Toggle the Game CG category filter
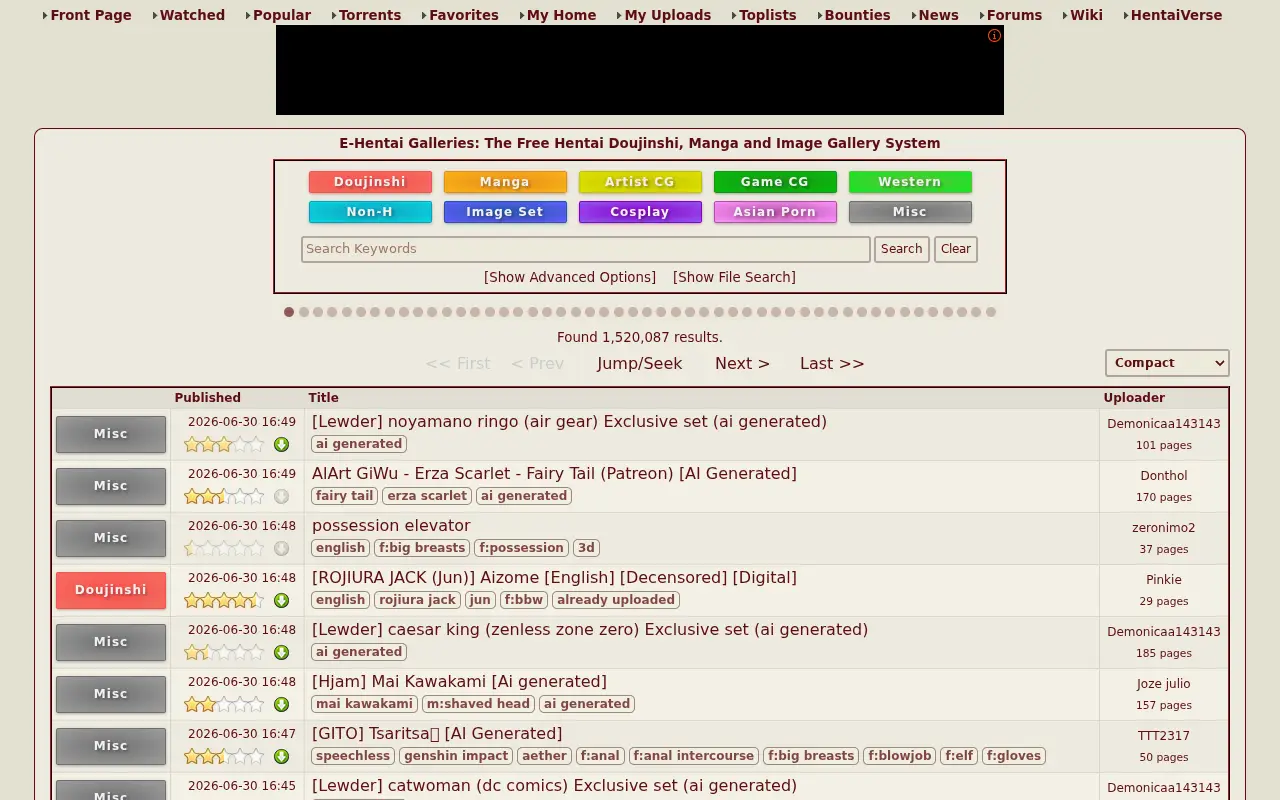The height and width of the screenshot is (800, 1280). (775, 182)
